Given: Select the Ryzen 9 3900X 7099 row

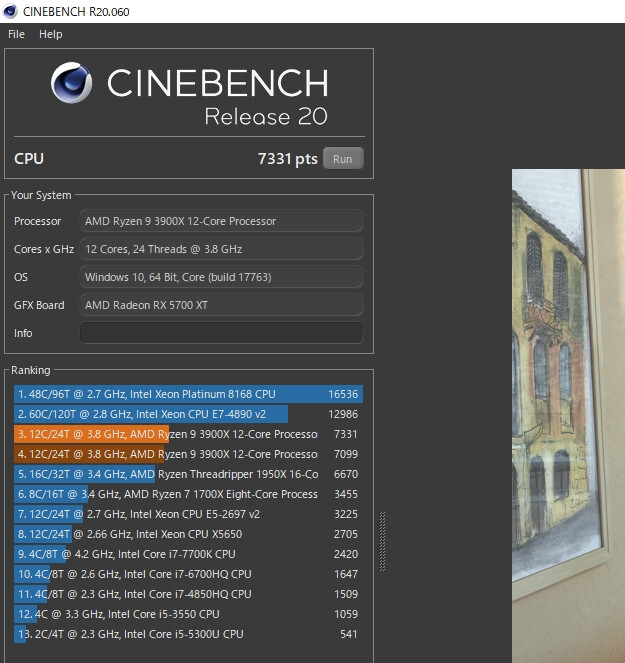Looking at the screenshot, I should click(188, 454).
